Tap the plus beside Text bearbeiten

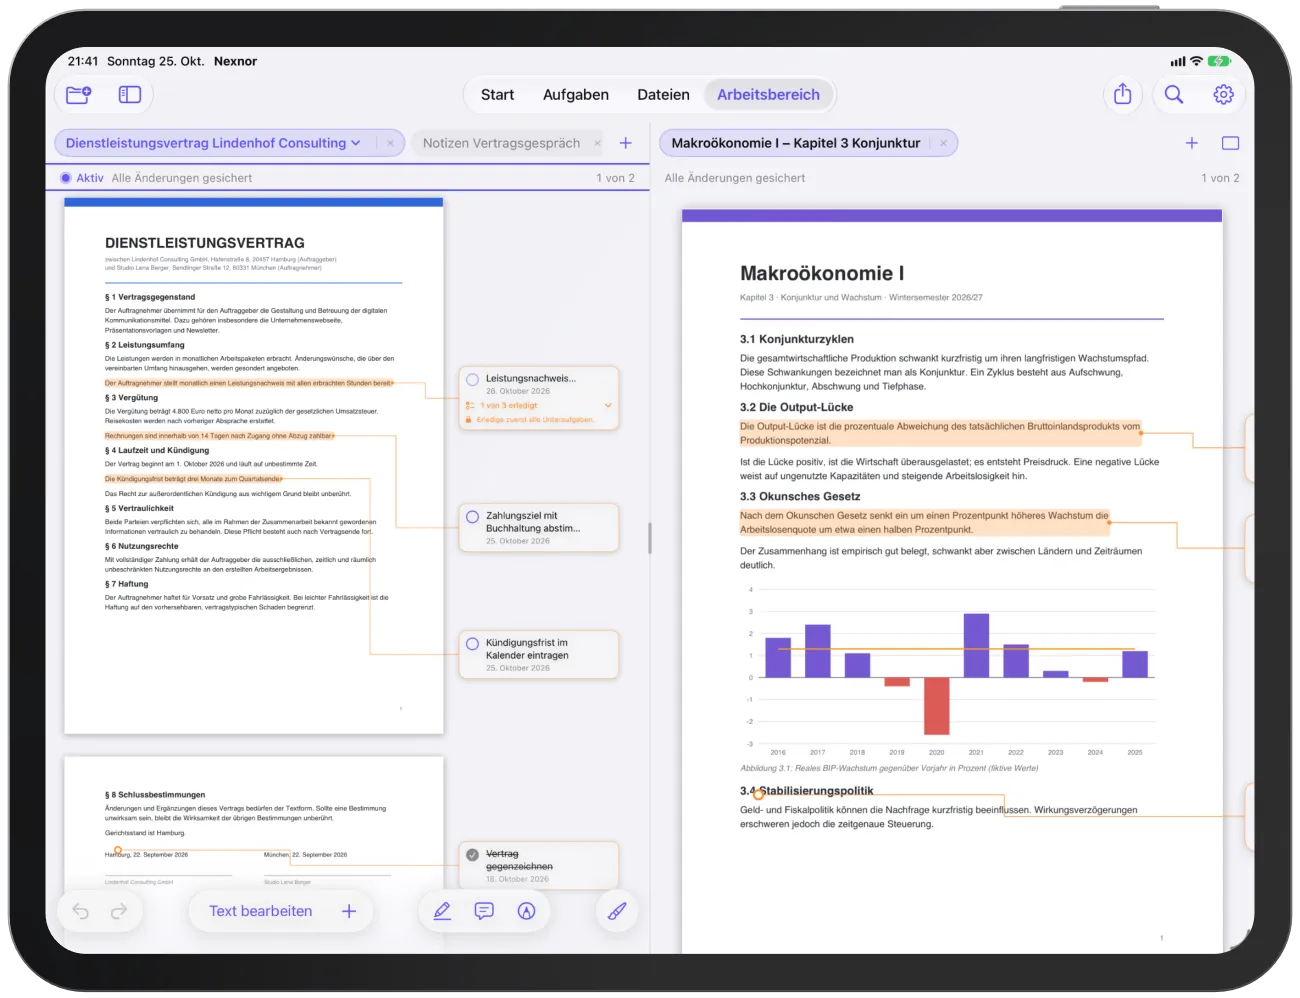pos(349,911)
